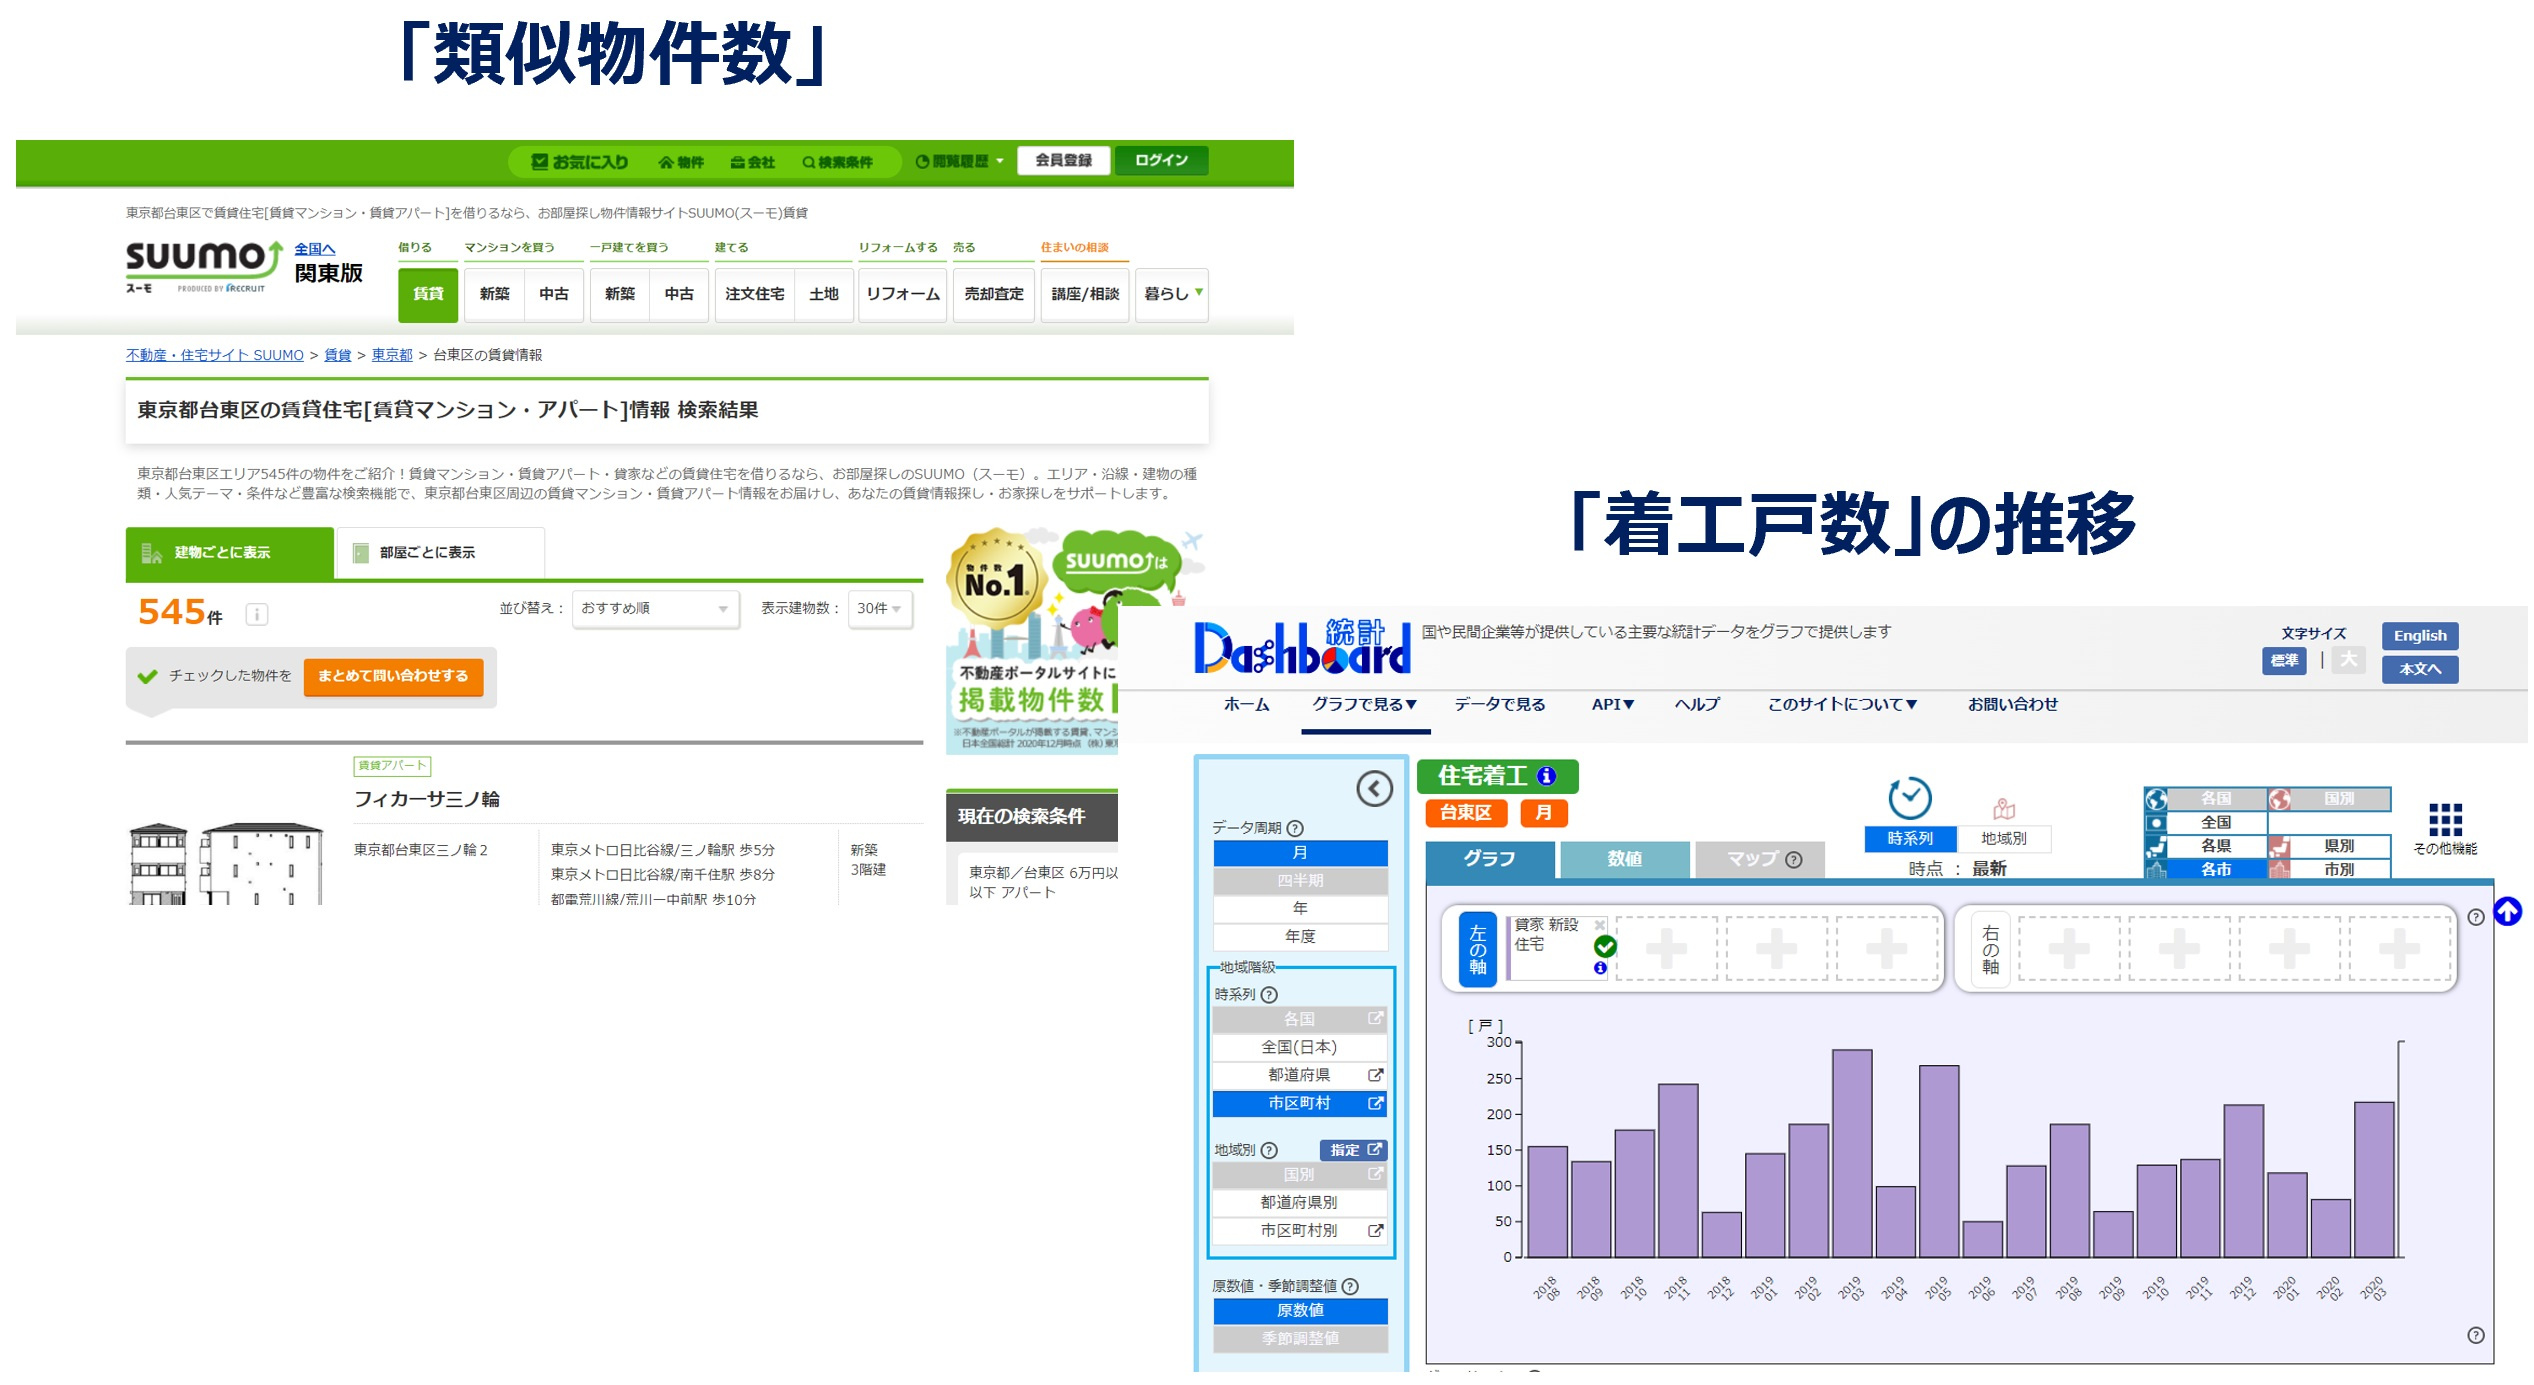Remove 貸家 新設住宅 series with x

[1601, 925]
